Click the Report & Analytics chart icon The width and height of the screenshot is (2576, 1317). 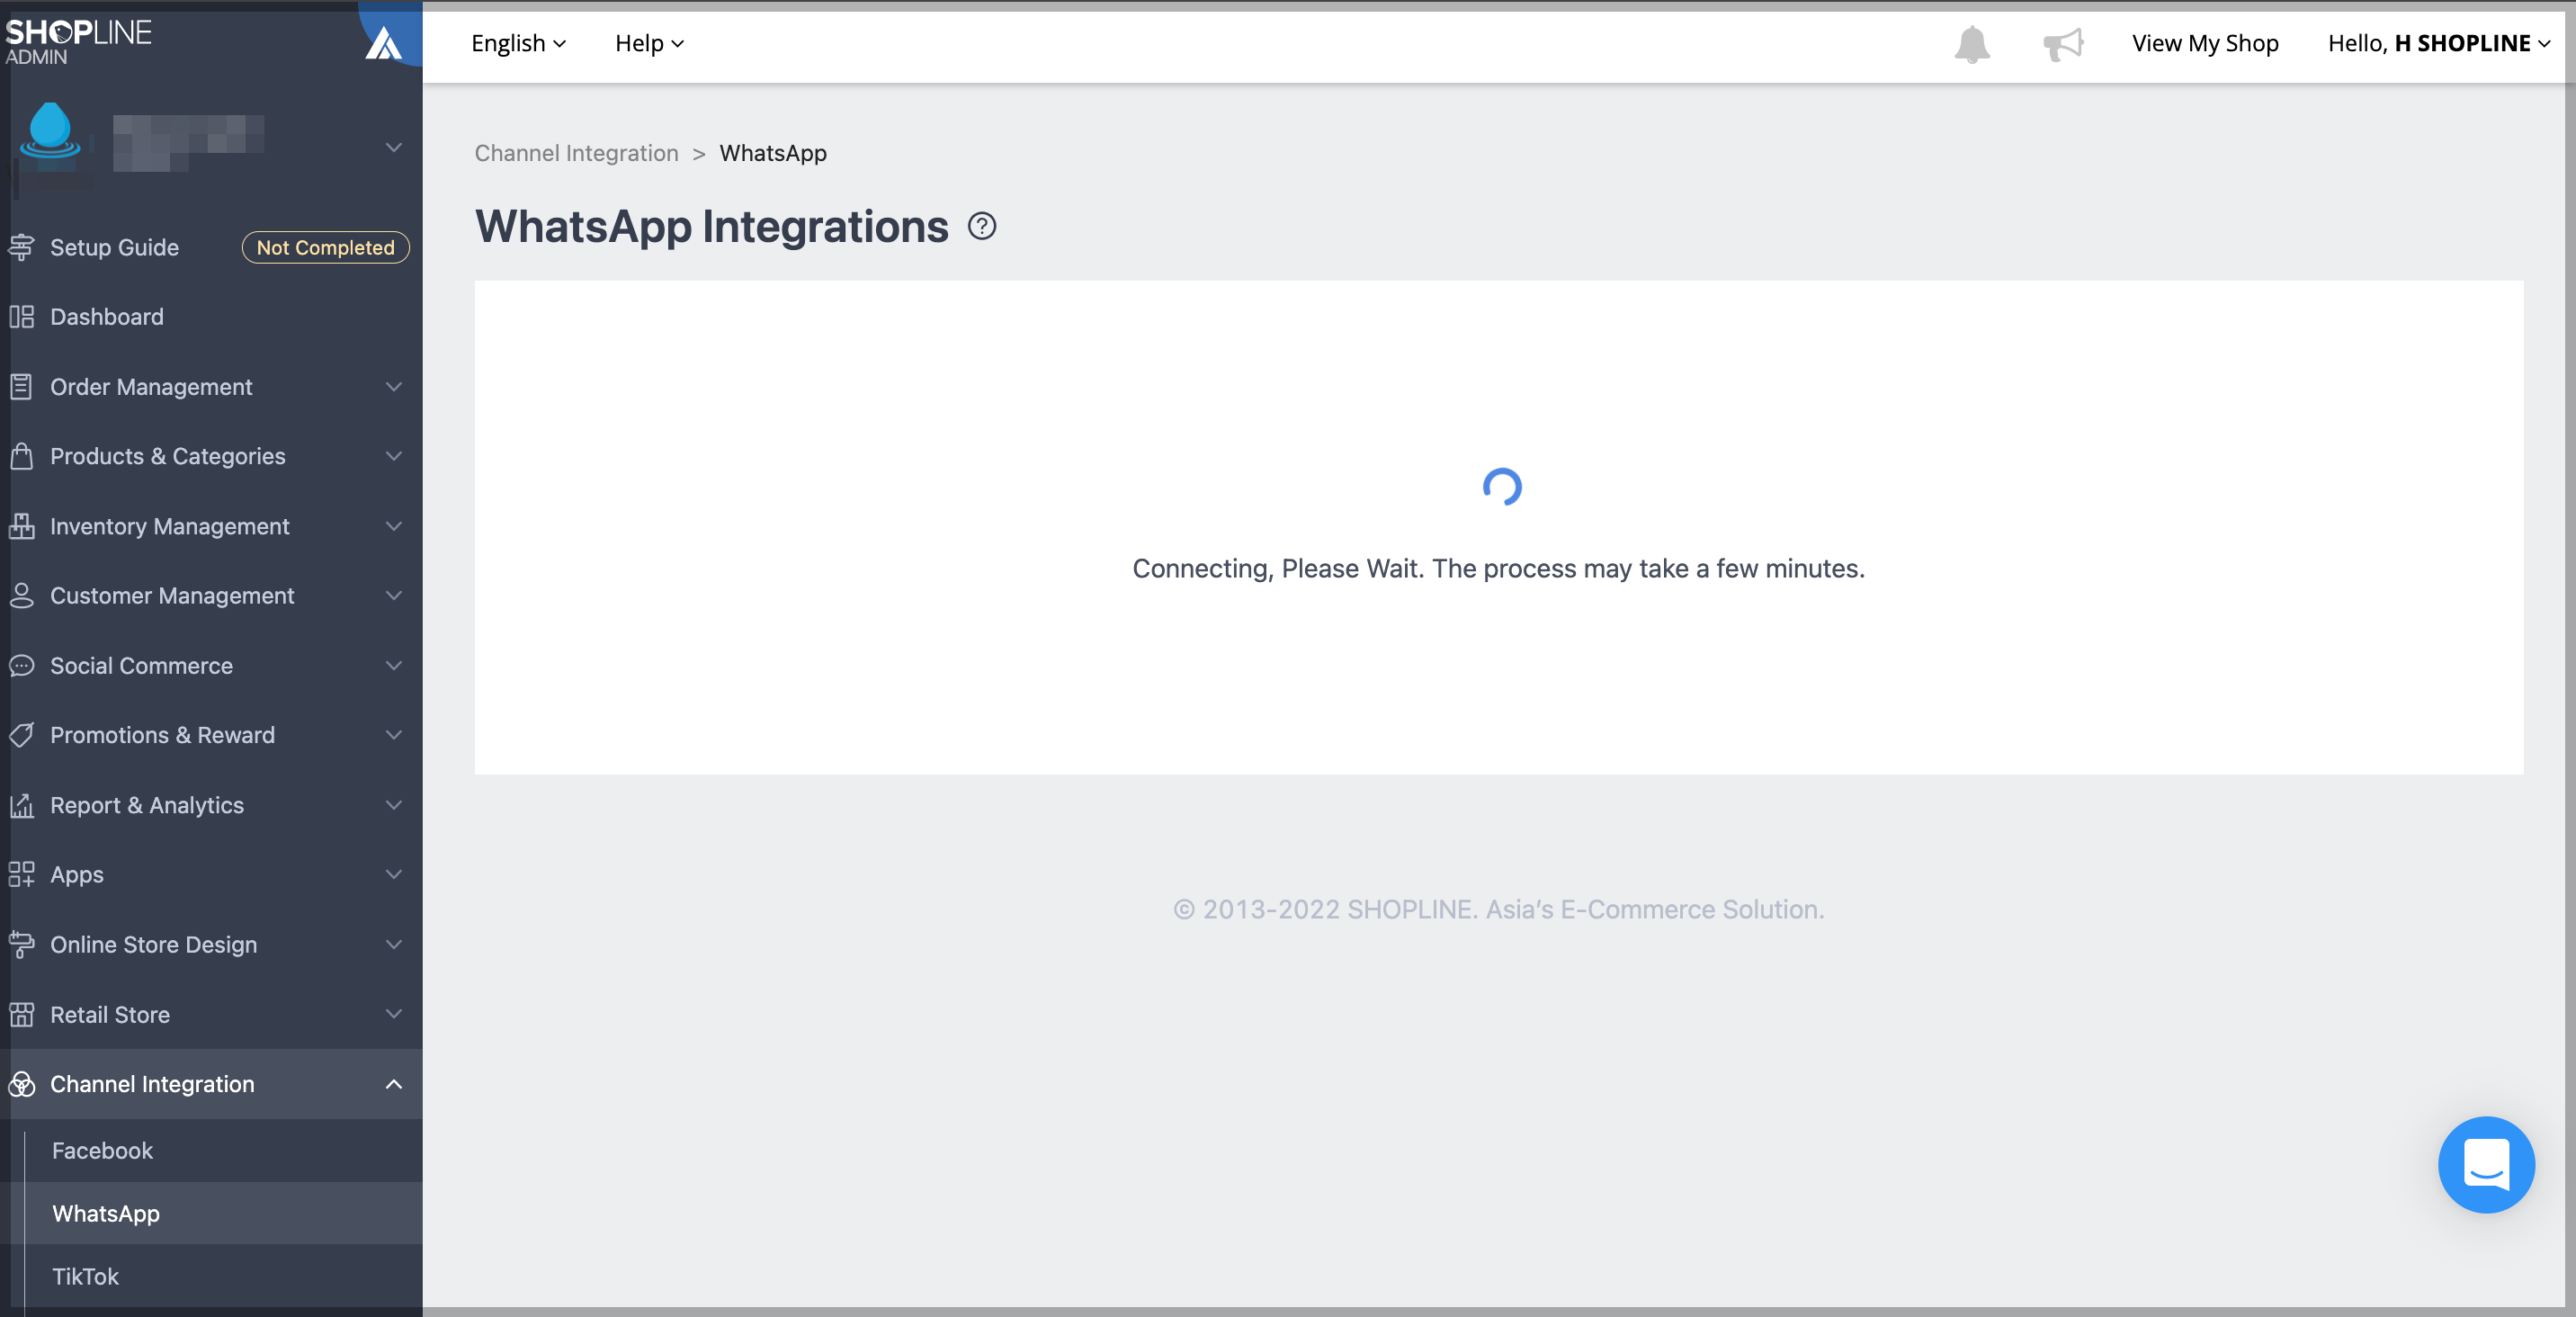click(22, 806)
